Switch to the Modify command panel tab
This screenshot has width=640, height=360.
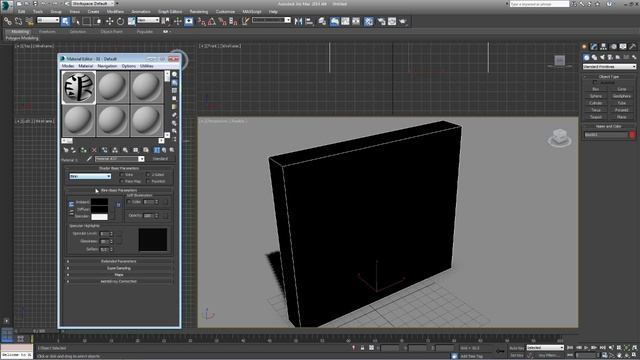(x=594, y=47)
